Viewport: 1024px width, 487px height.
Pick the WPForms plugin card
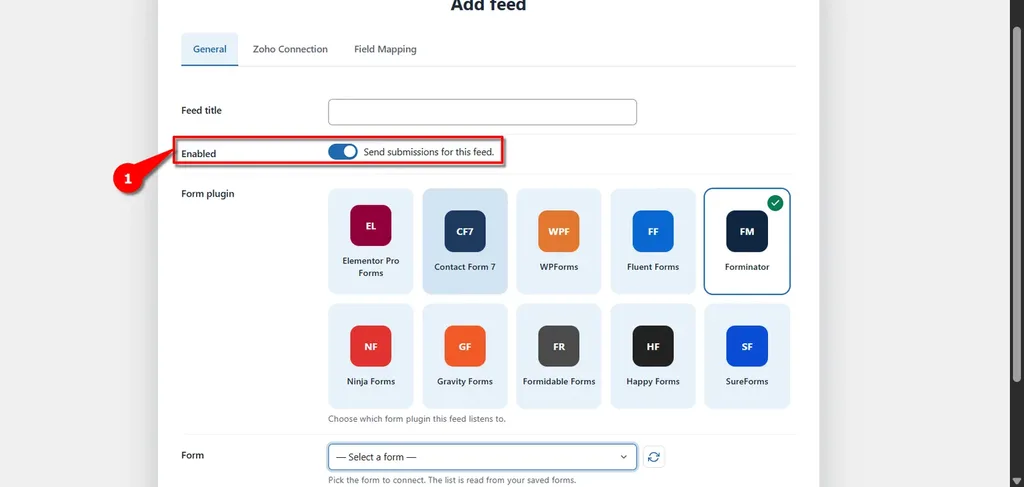point(559,242)
